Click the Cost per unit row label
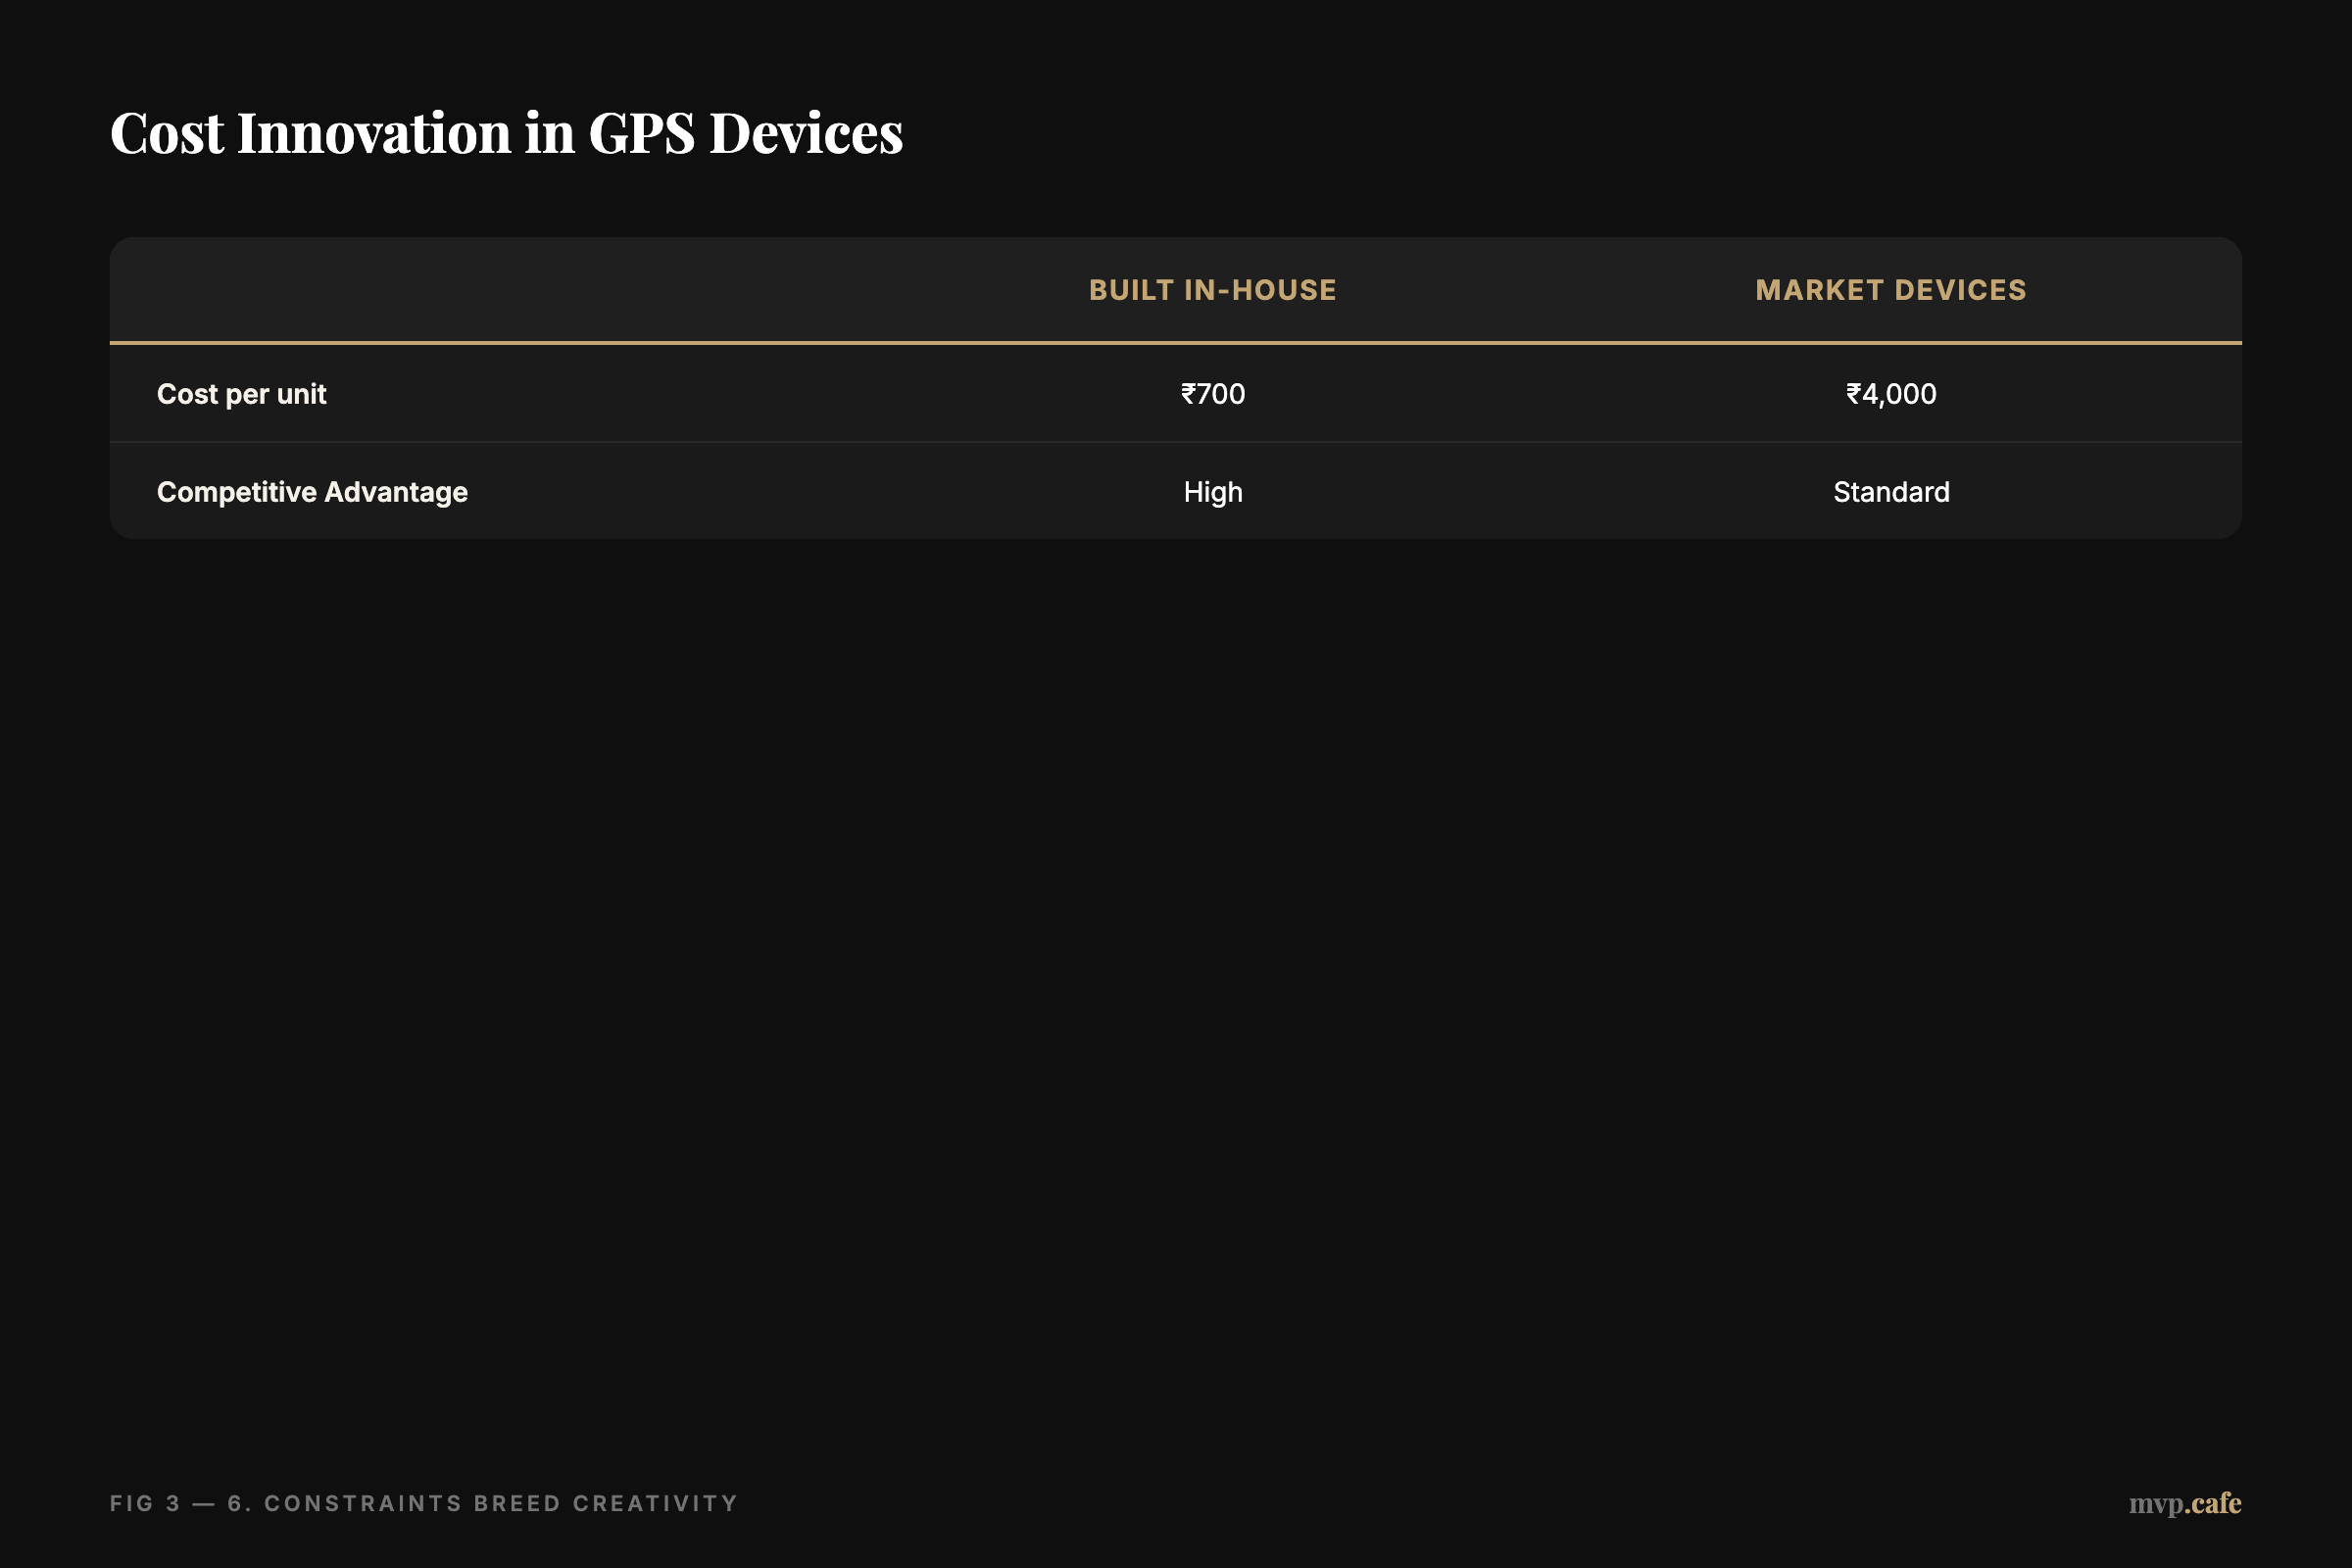The width and height of the screenshot is (2352, 1568). click(x=241, y=394)
